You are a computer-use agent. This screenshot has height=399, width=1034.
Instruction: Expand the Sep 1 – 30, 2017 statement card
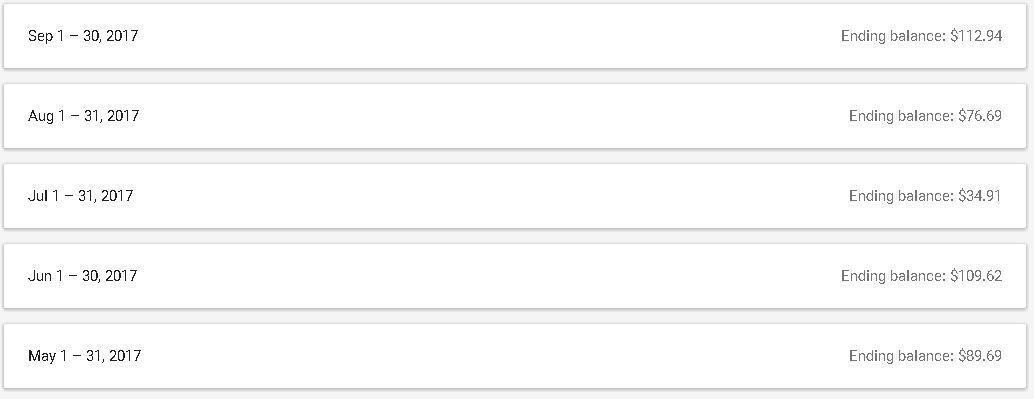515,36
